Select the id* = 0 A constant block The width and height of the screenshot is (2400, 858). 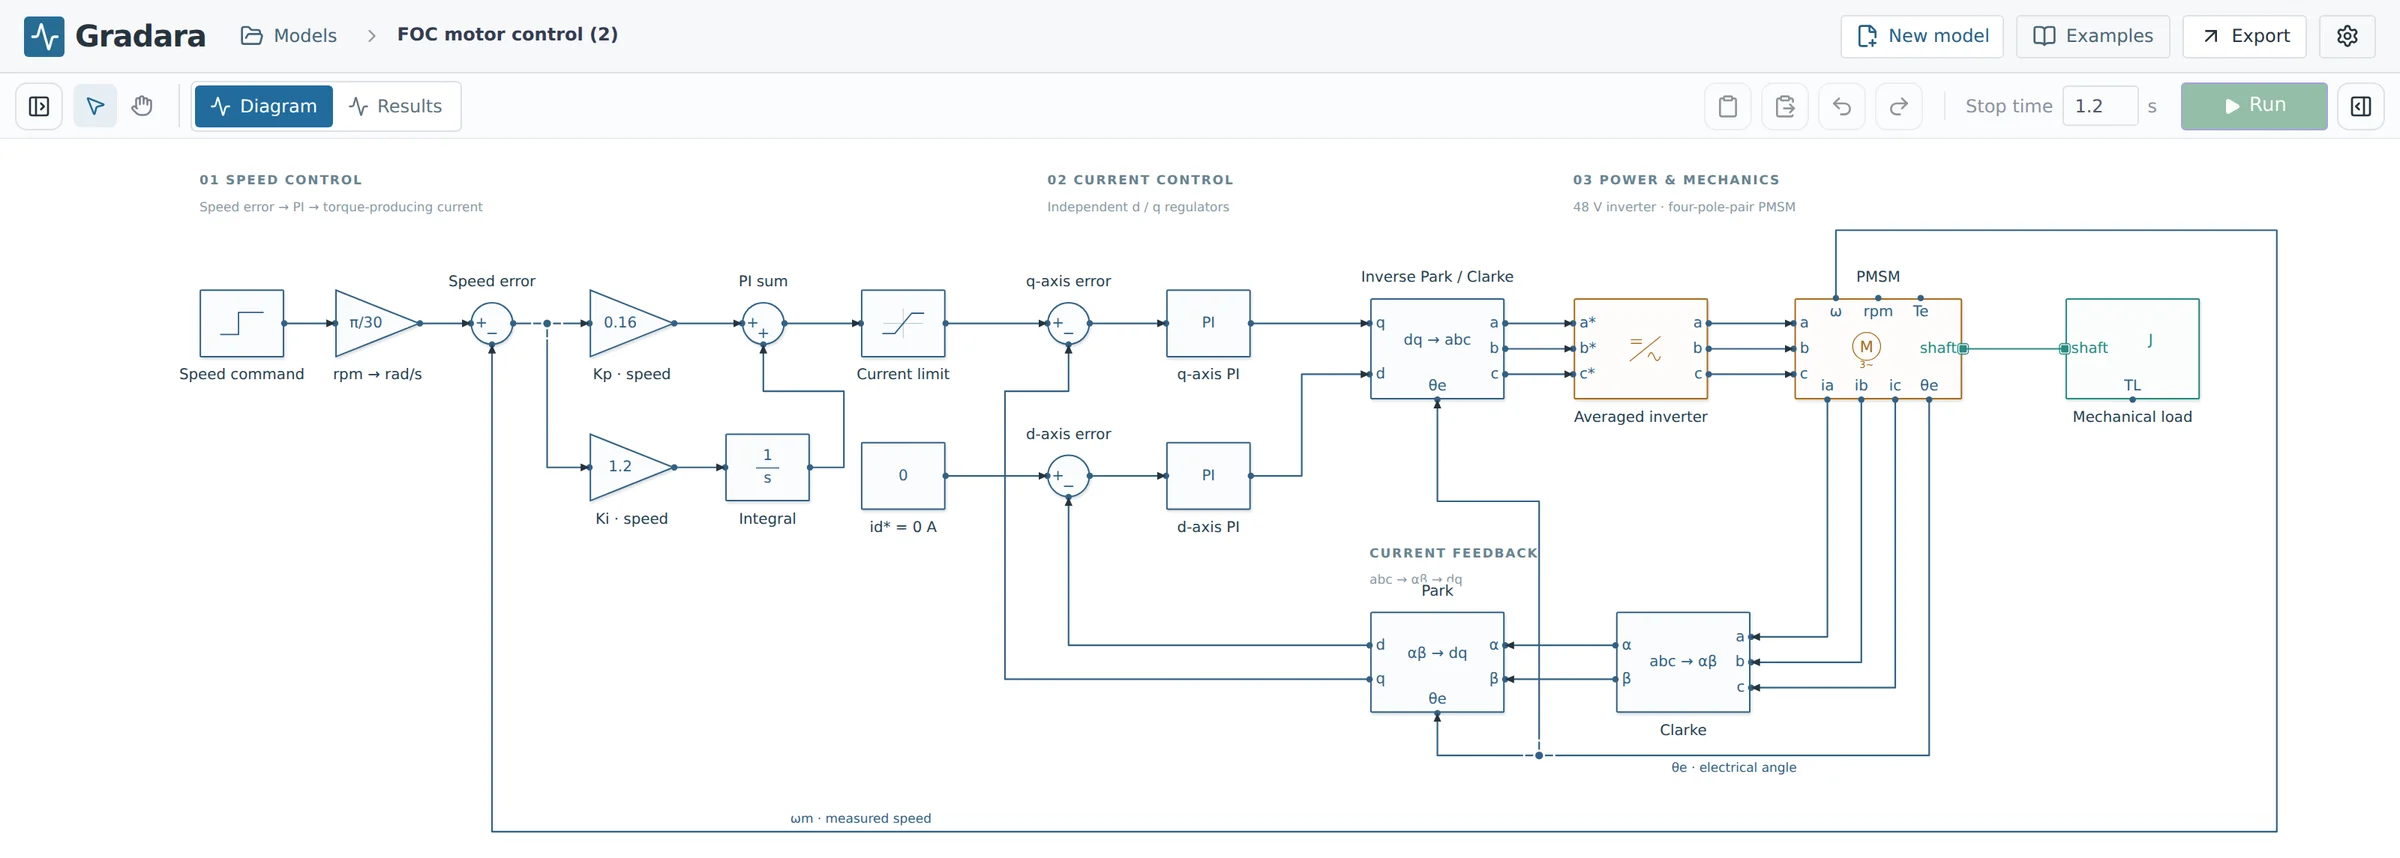(x=903, y=476)
